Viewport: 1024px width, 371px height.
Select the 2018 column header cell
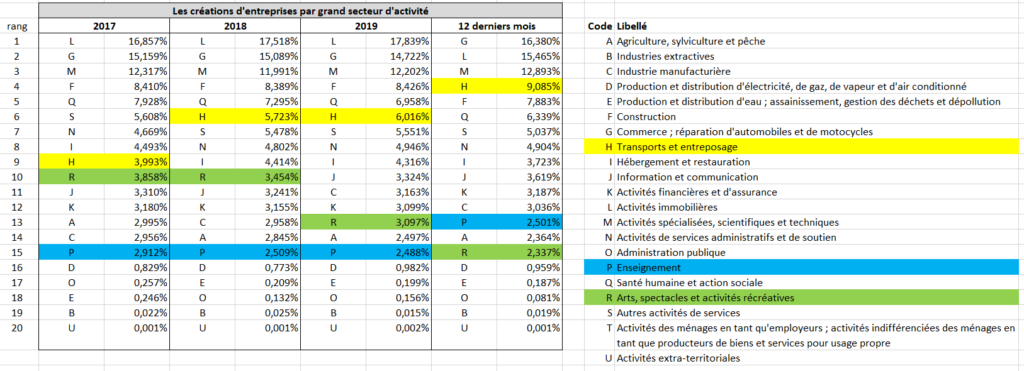point(235,26)
